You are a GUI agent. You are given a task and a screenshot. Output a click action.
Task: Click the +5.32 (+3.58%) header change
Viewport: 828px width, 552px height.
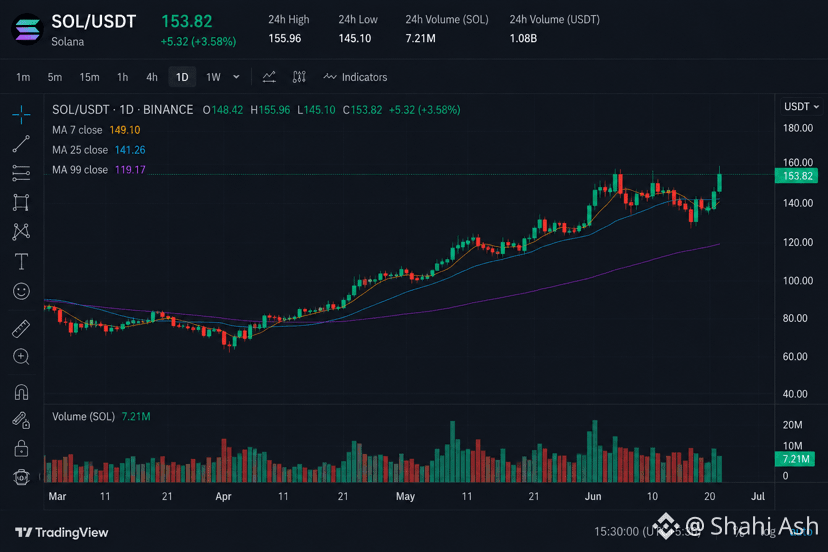[199, 42]
